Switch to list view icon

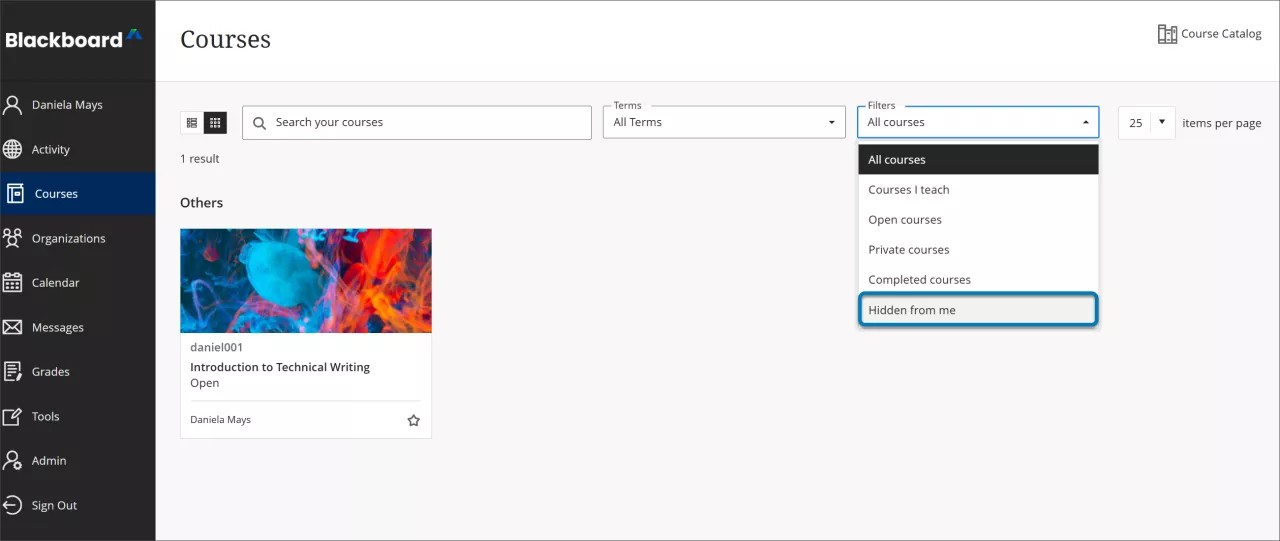click(x=192, y=123)
